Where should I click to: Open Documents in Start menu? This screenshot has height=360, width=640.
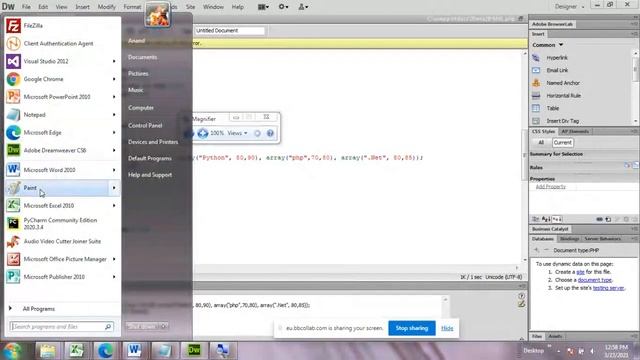(x=142, y=57)
